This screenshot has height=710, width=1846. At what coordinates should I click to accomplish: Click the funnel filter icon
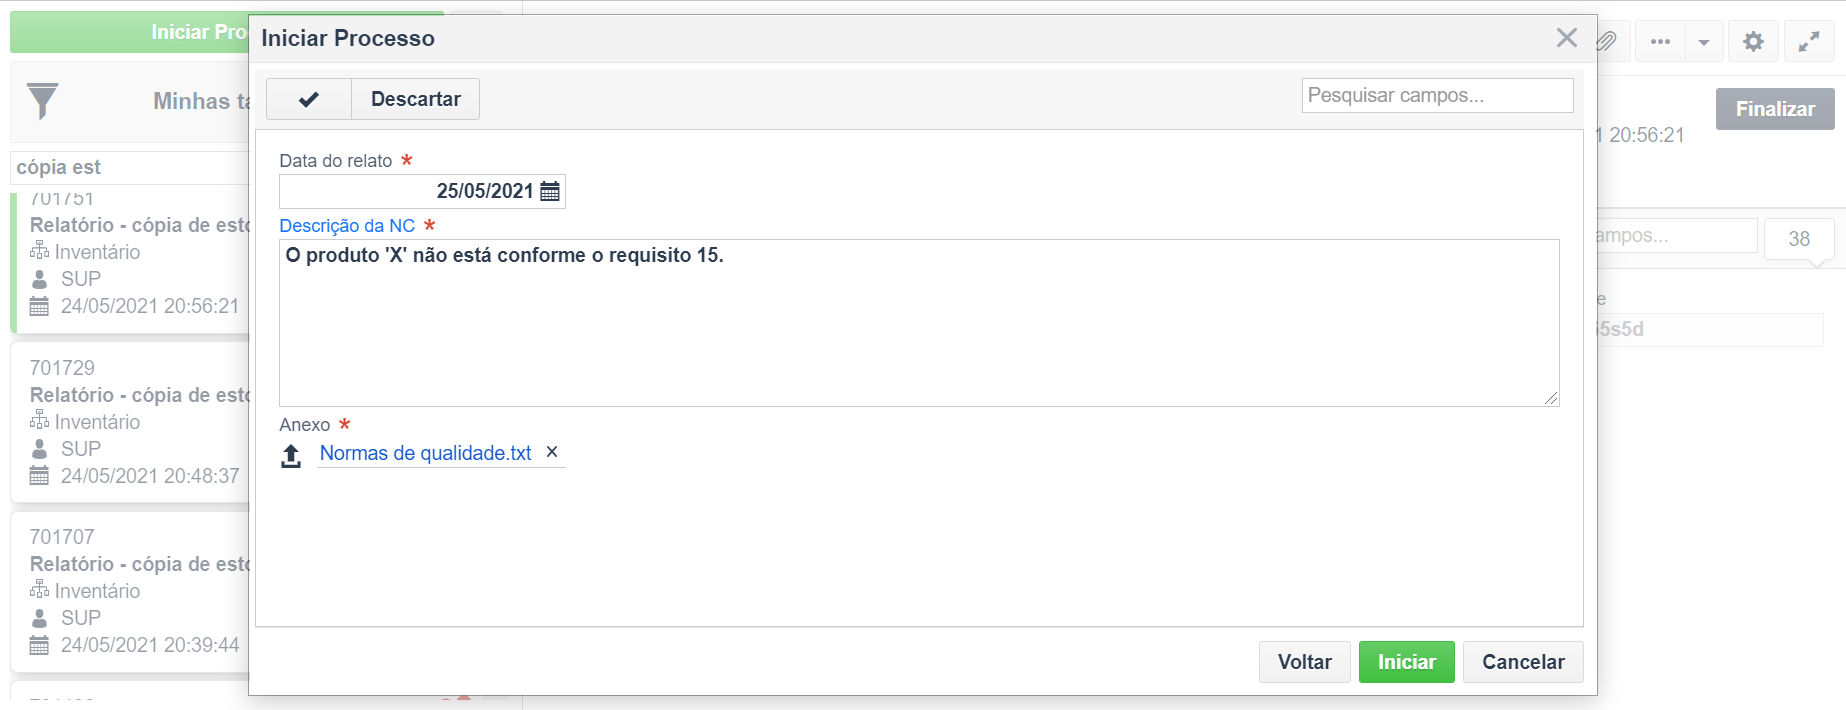pos(42,101)
